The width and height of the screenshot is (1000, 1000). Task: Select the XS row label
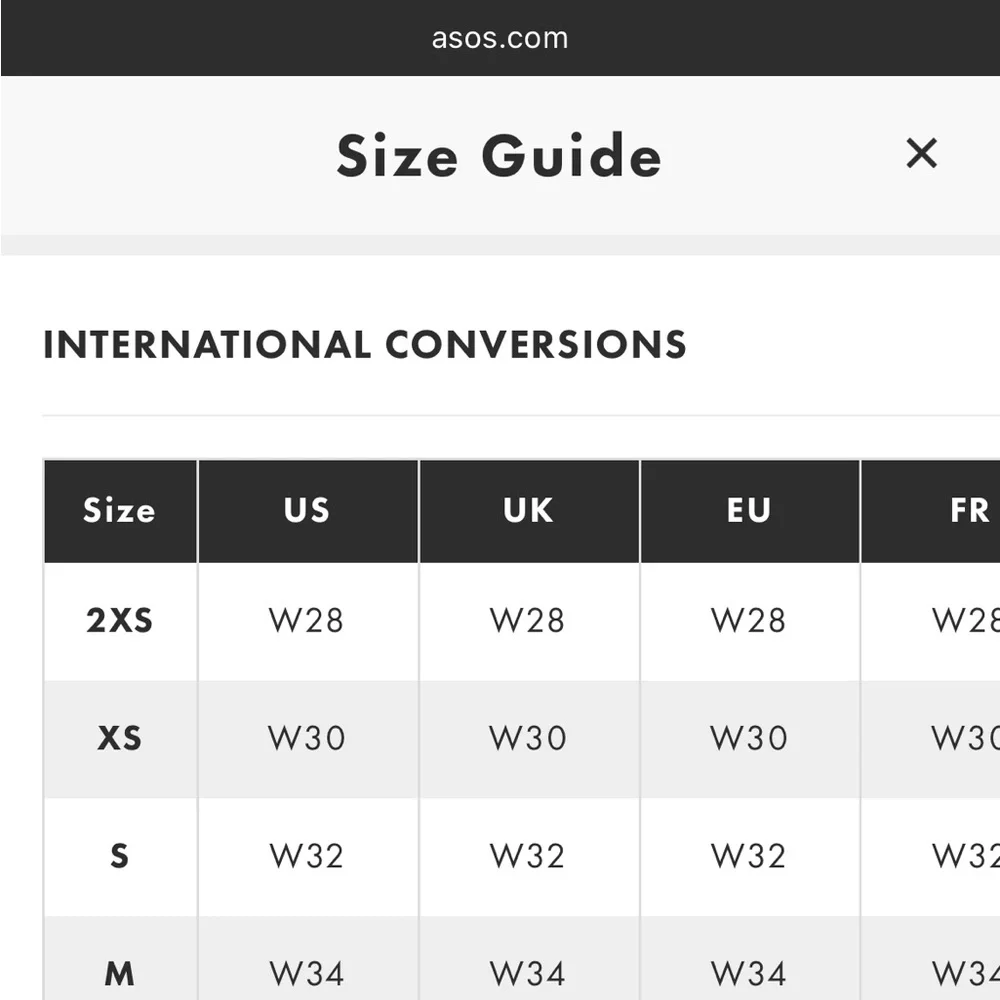point(120,739)
